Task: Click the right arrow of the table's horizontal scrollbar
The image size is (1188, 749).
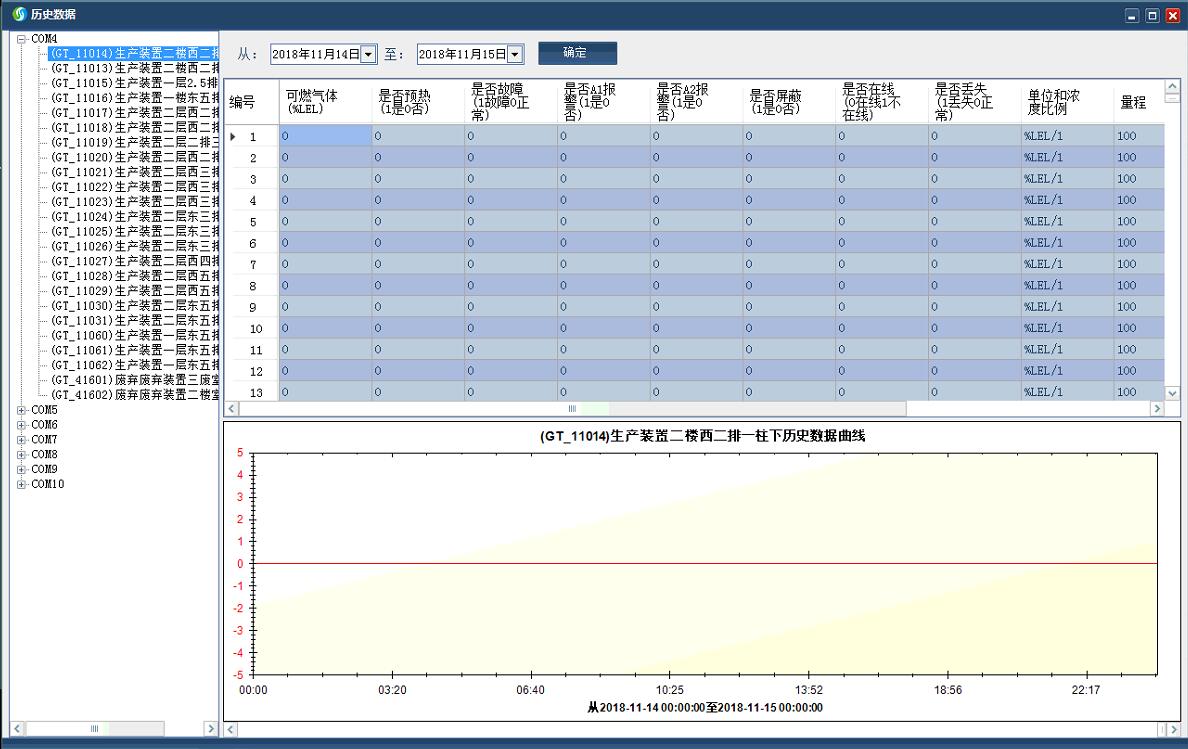Action: coord(1156,408)
